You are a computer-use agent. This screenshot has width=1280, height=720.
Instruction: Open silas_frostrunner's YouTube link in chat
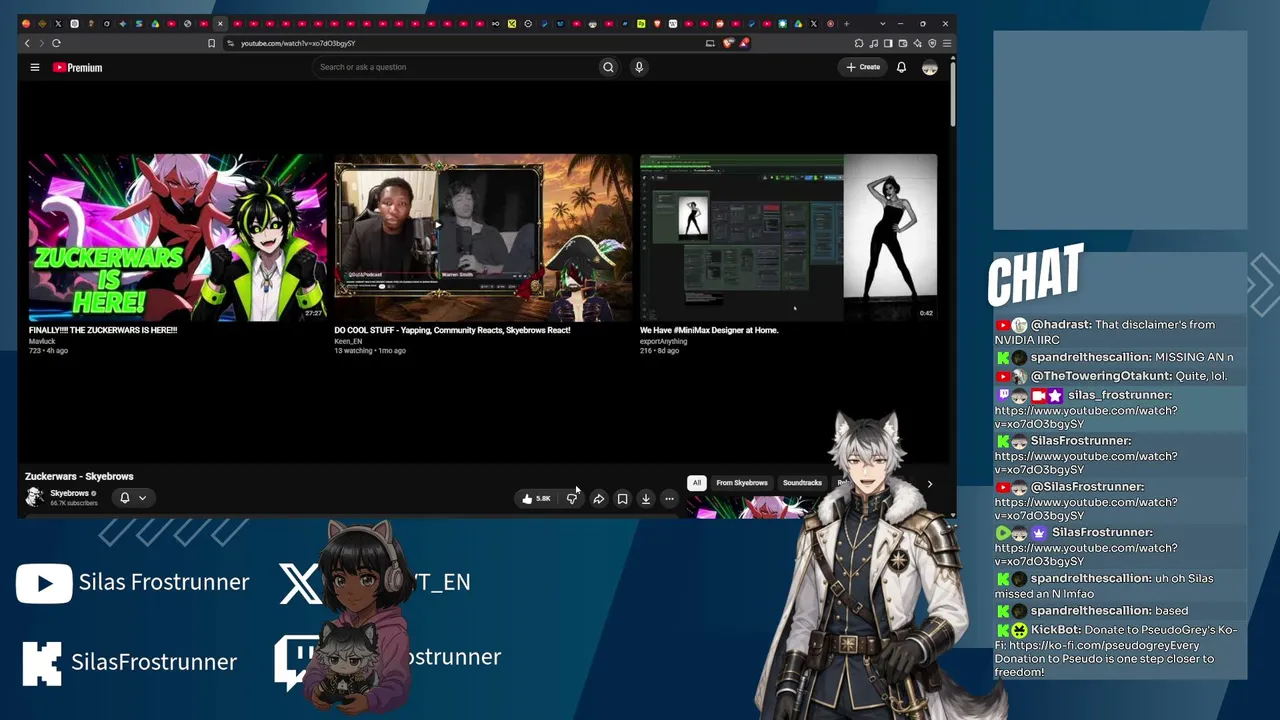[x=1086, y=417]
